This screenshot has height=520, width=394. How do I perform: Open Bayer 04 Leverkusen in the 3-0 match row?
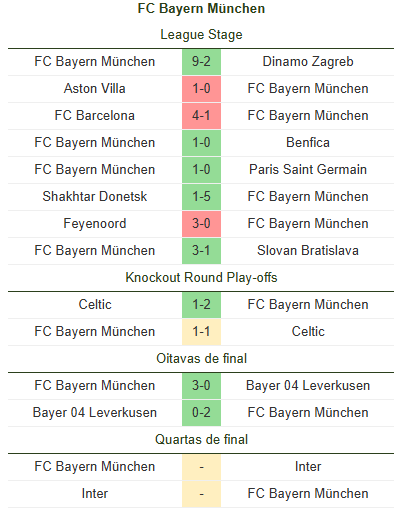[308, 386]
